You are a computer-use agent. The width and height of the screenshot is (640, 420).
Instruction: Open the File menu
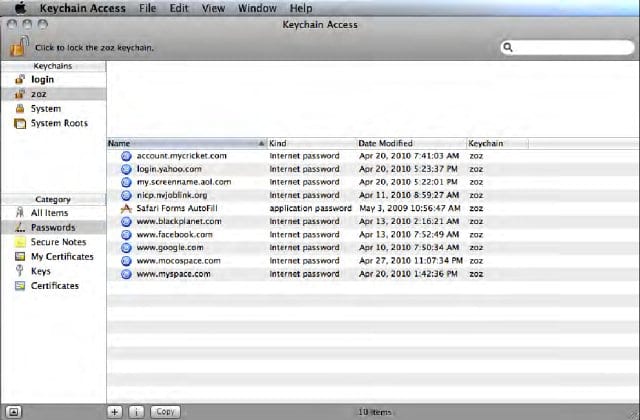pos(147,8)
